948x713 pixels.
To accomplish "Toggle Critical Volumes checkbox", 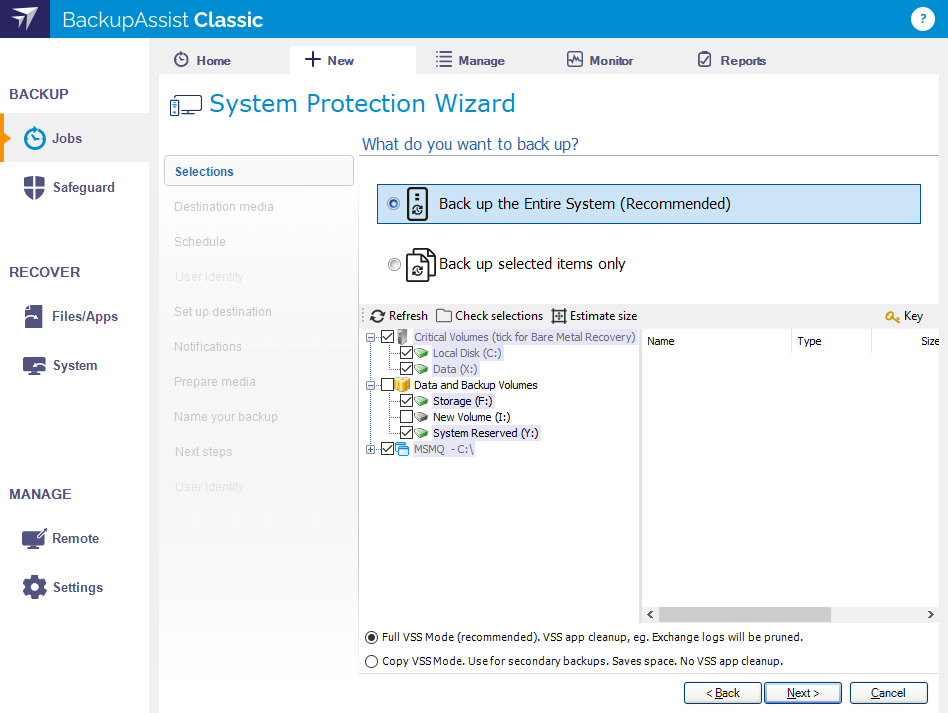I will point(388,337).
